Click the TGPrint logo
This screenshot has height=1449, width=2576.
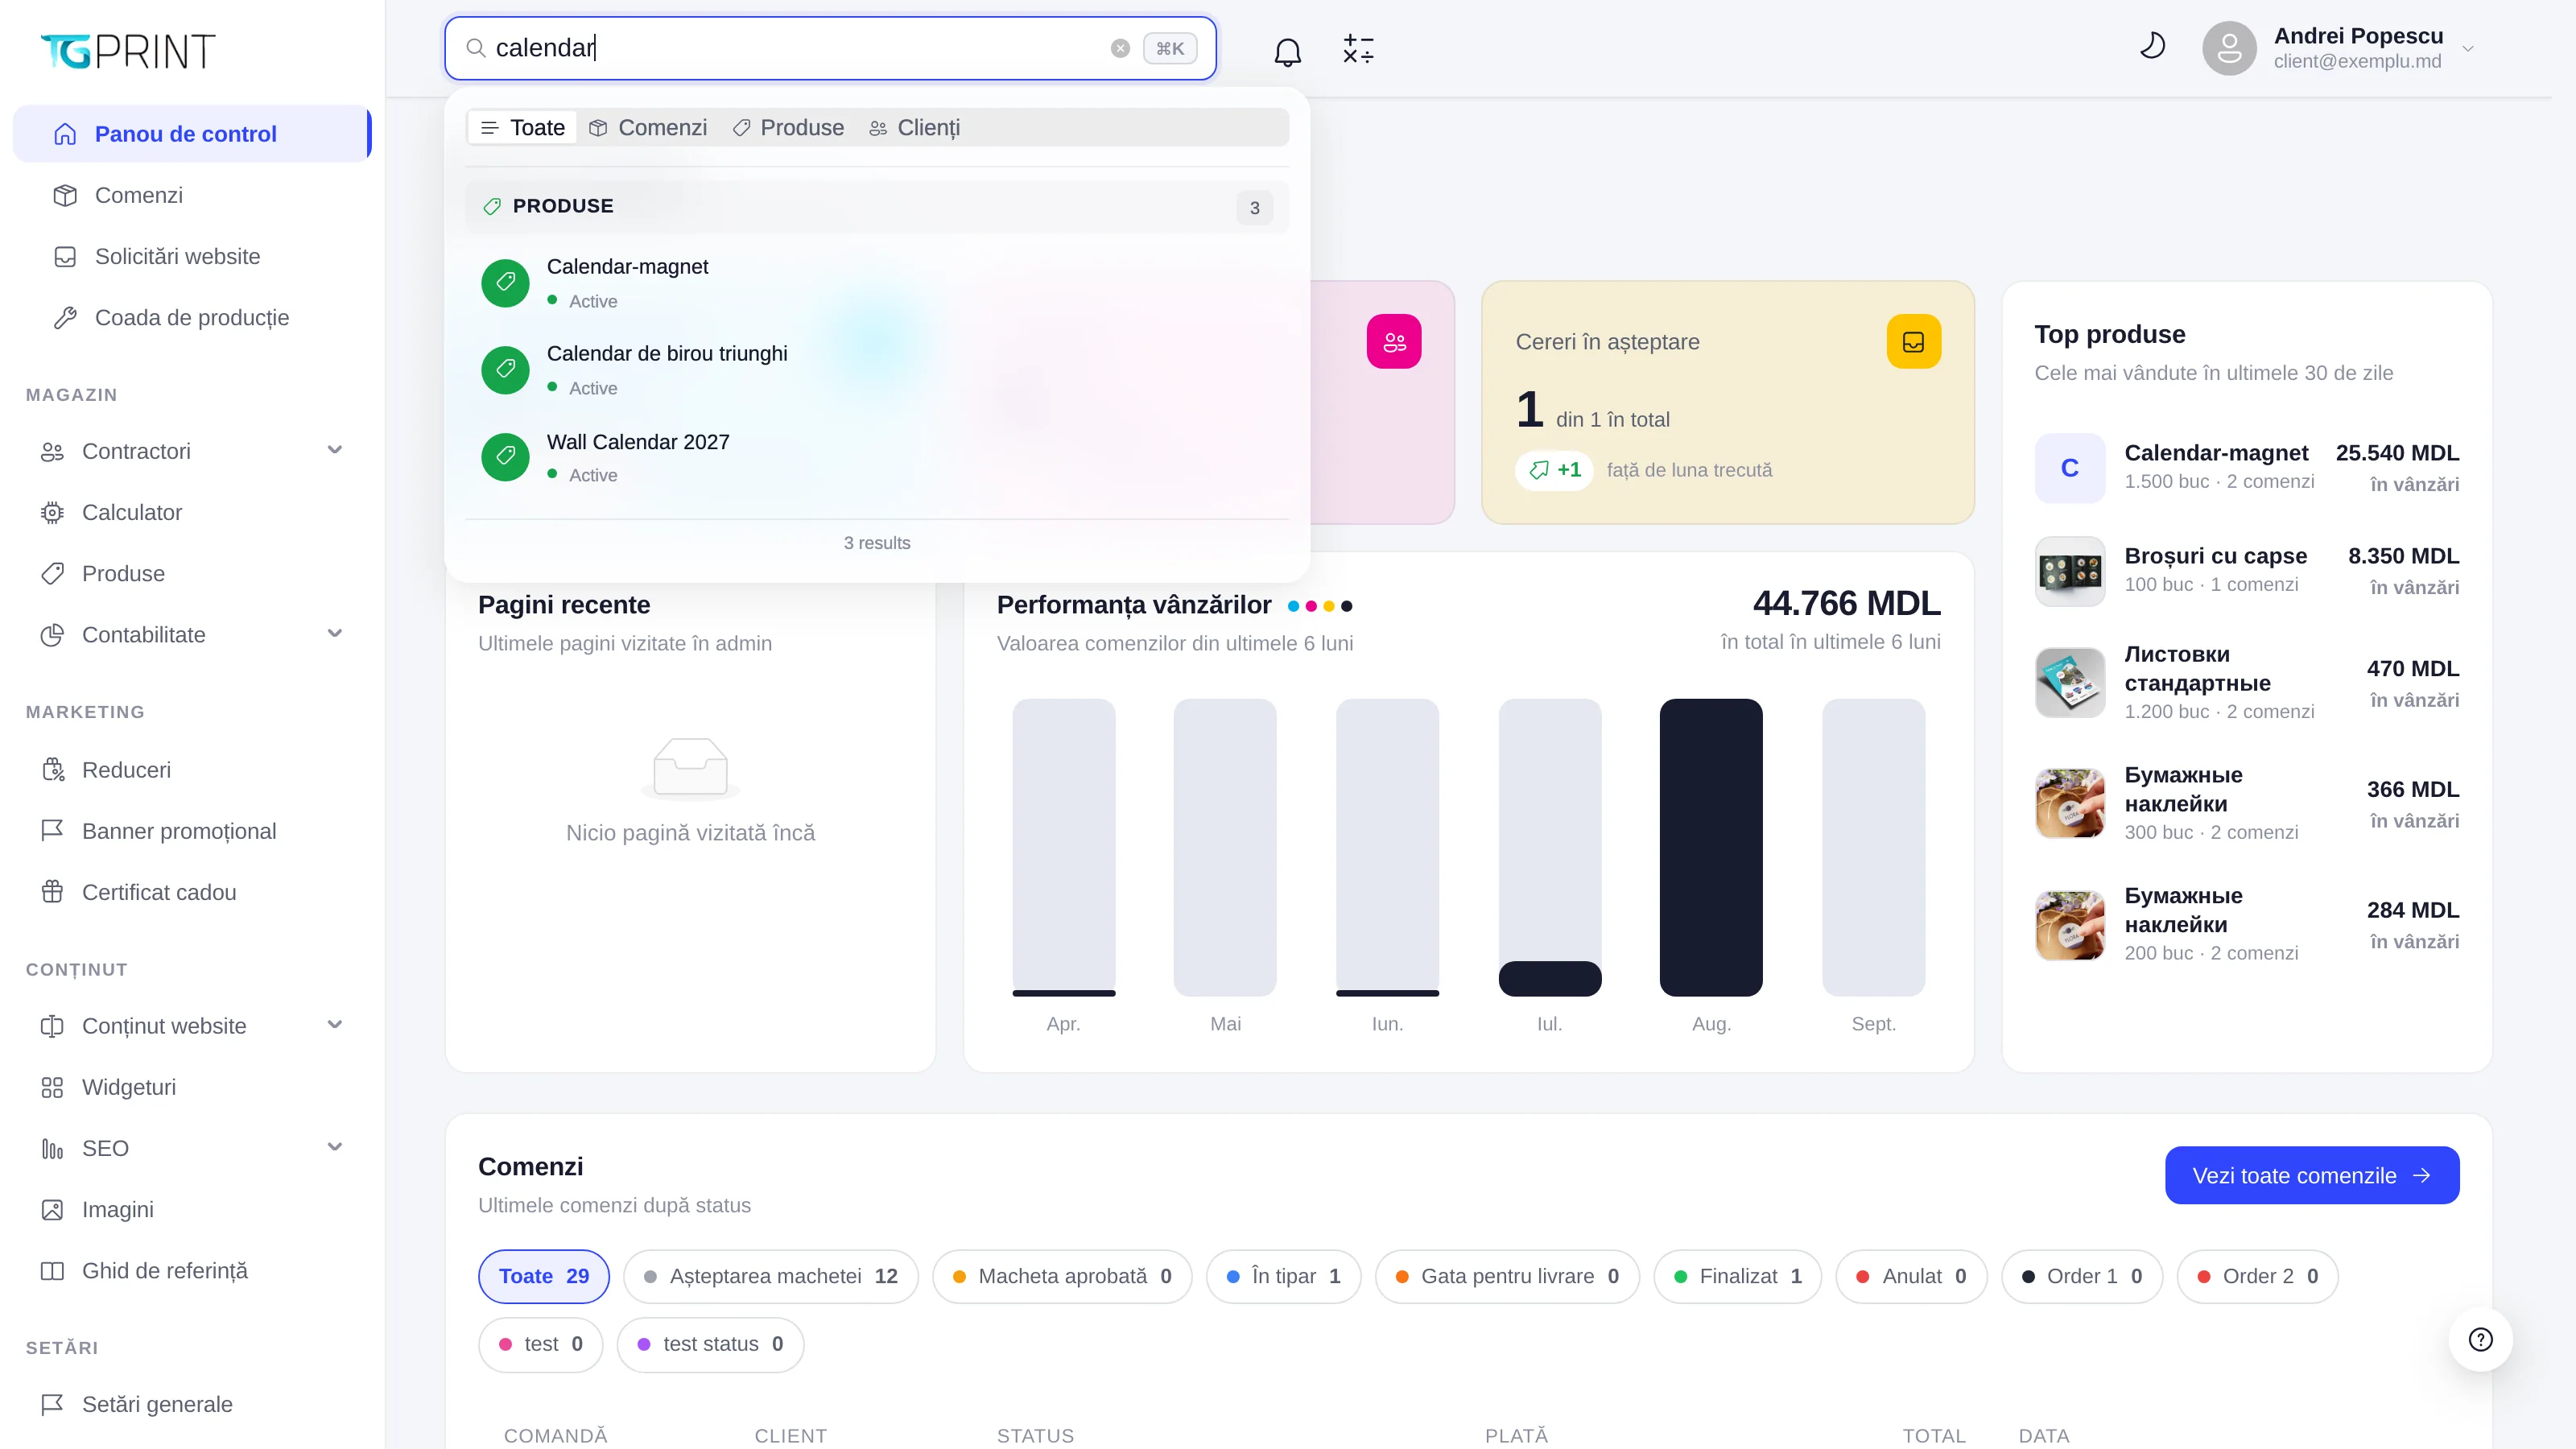128,51
